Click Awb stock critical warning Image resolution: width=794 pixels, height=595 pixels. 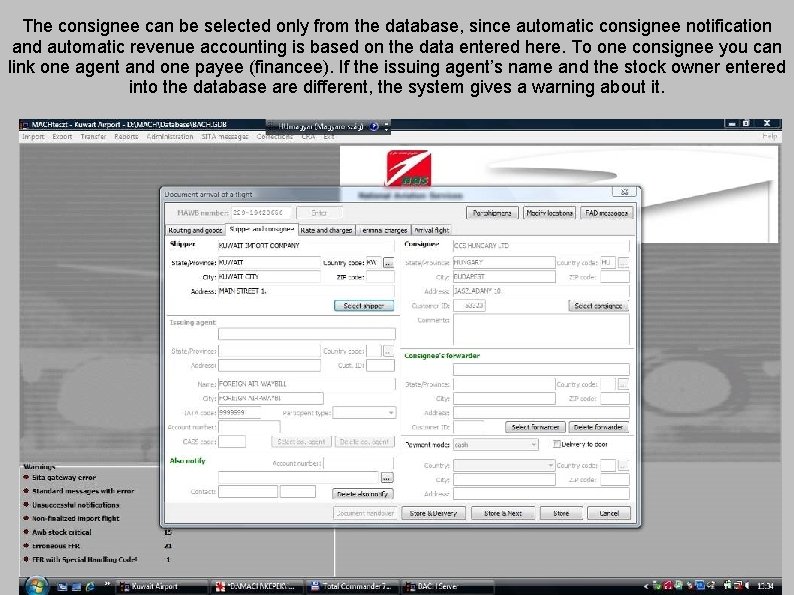click(x=61, y=532)
